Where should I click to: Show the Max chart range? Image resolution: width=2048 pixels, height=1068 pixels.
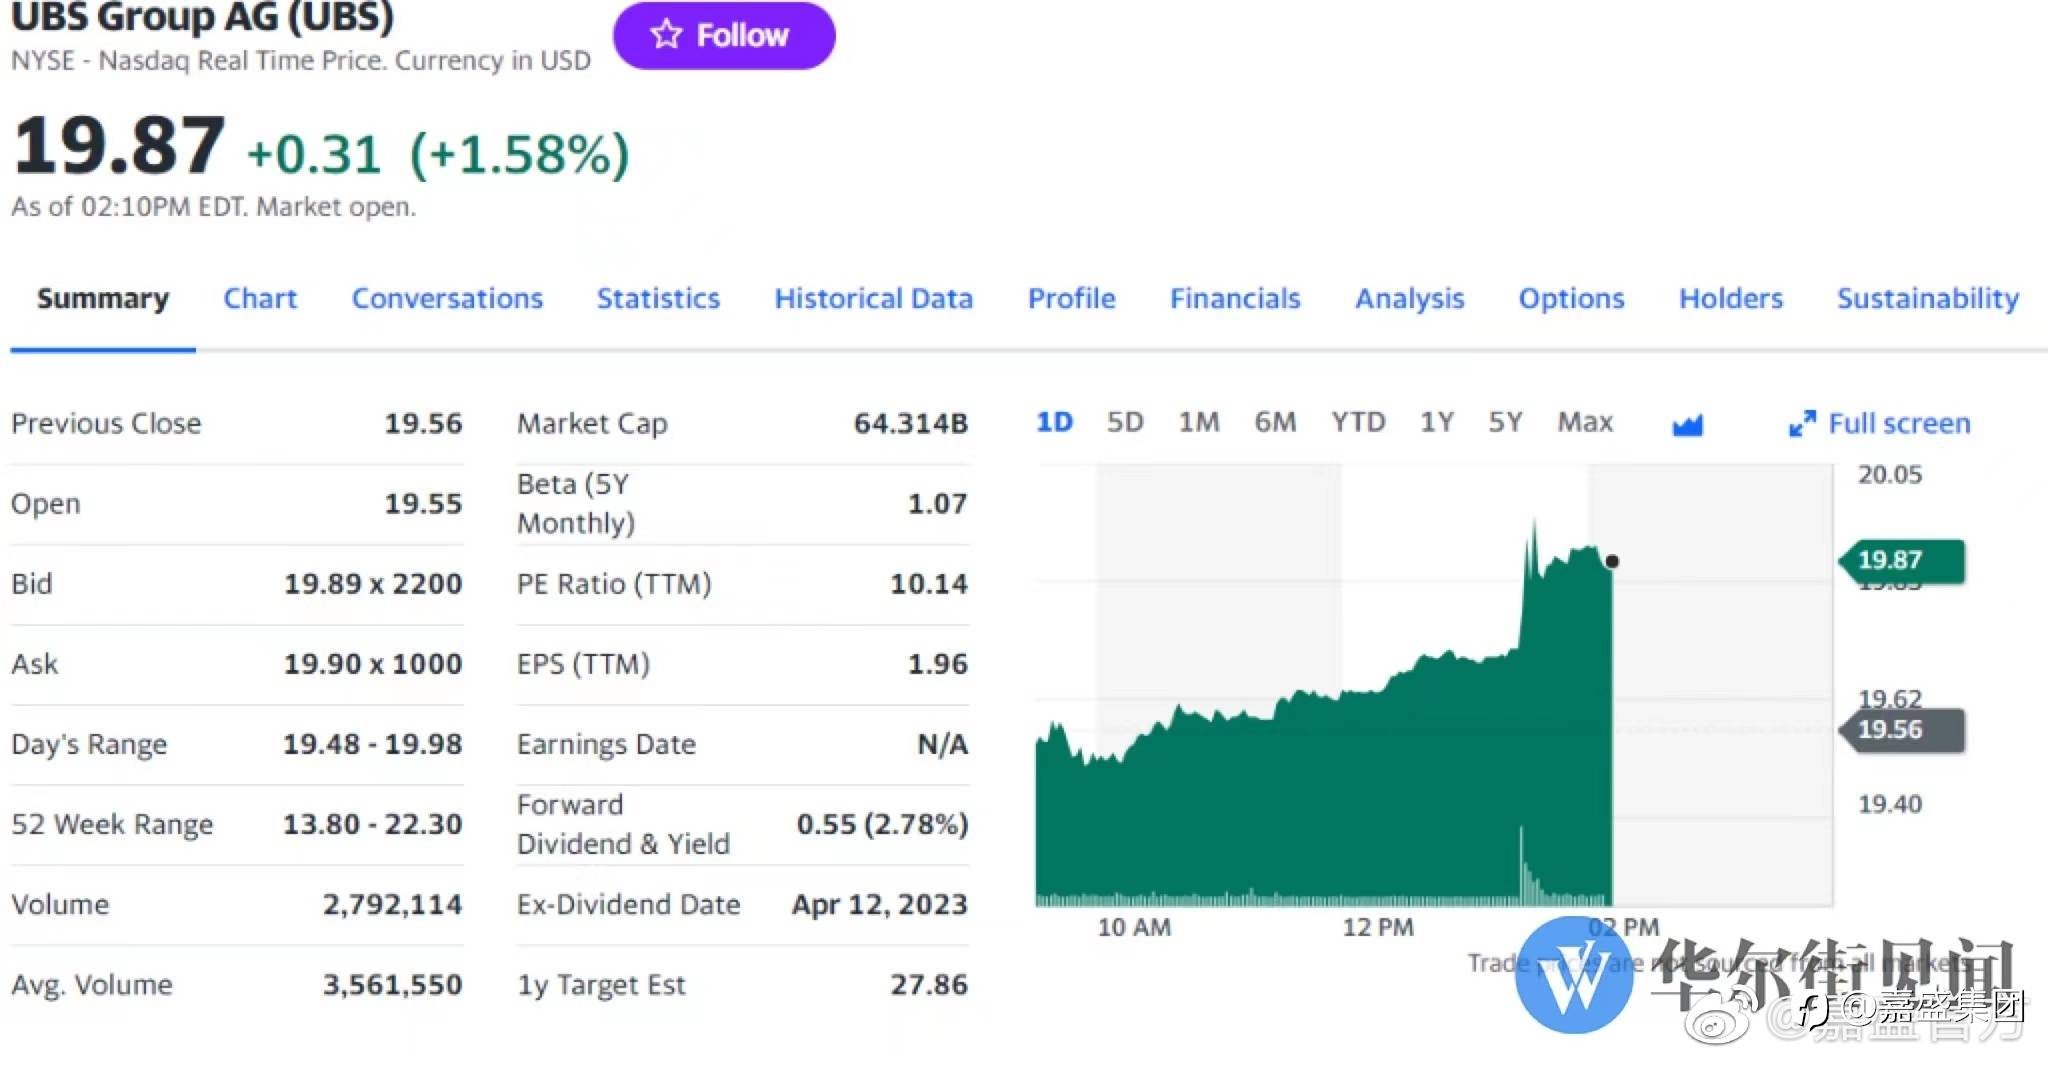click(x=1585, y=422)
